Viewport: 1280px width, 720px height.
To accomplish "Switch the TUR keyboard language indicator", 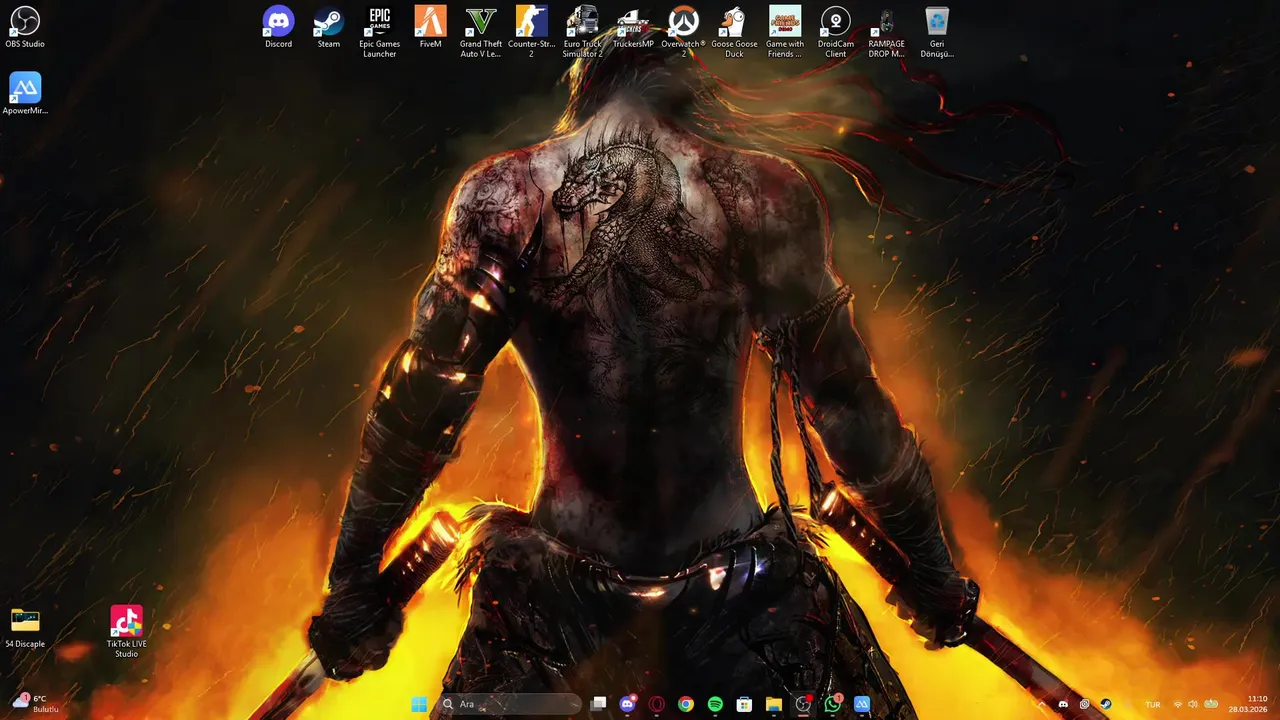I will [x=1153, y=704].
